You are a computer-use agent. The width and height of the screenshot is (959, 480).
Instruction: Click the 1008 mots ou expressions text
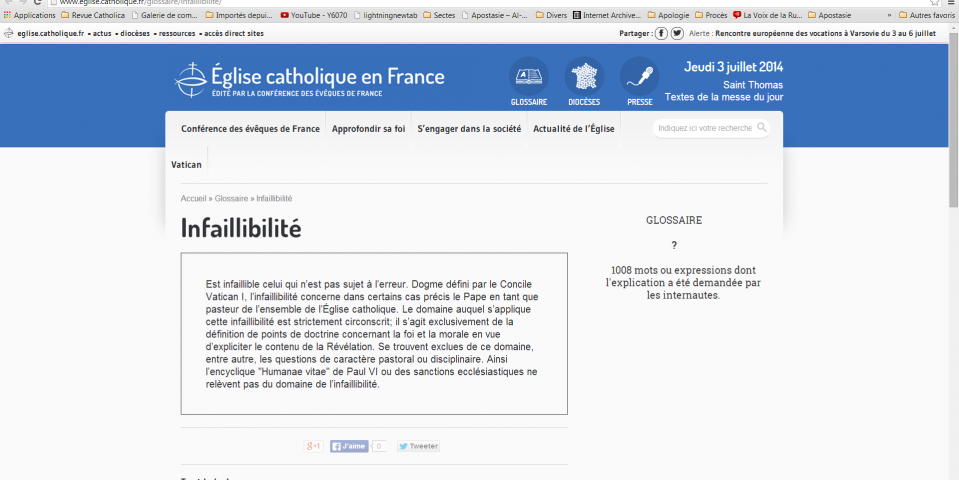683,282
